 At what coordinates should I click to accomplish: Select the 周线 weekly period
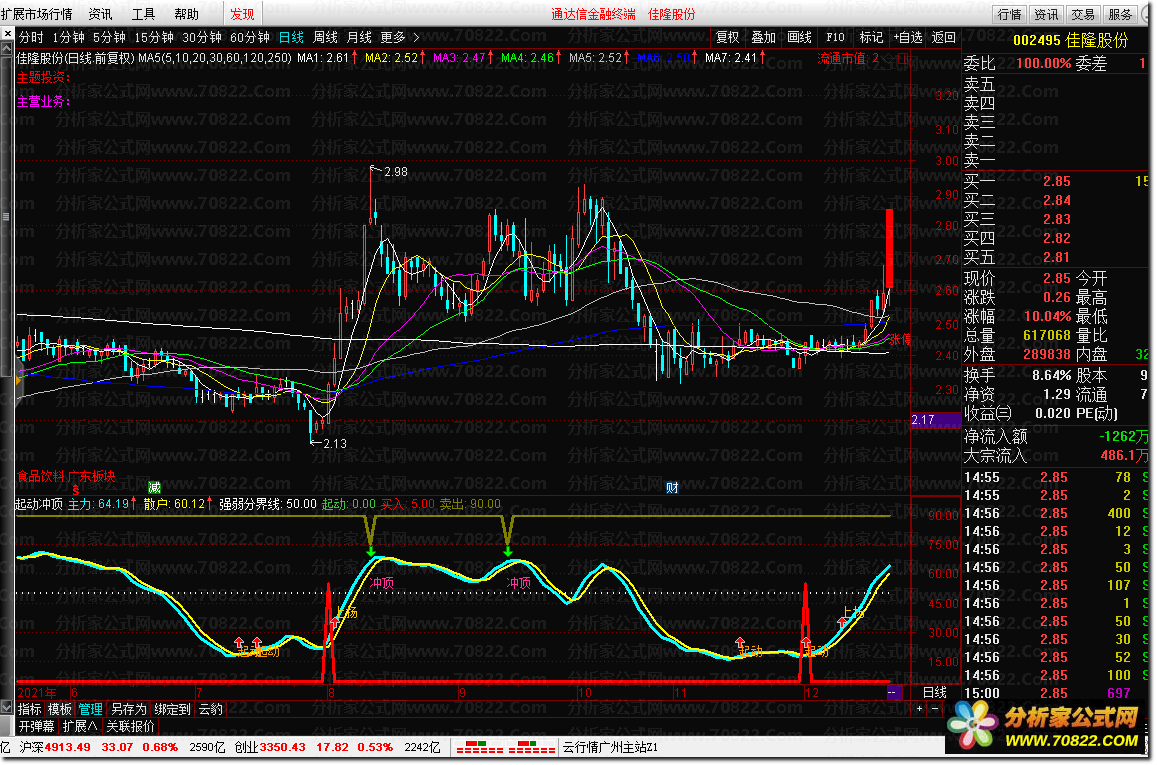[325, 37]
